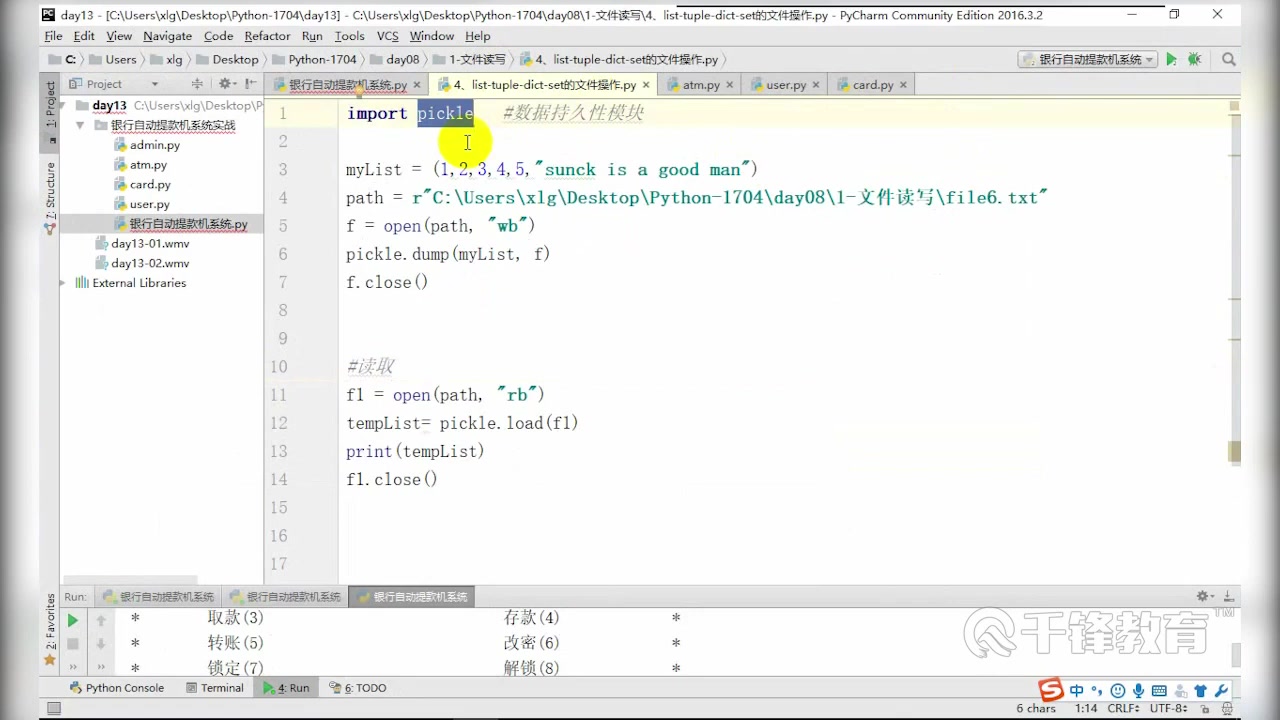The height and width of the screenshot is (720, 1280).
Task: Select admin.py in project tree
Action: 154,145
